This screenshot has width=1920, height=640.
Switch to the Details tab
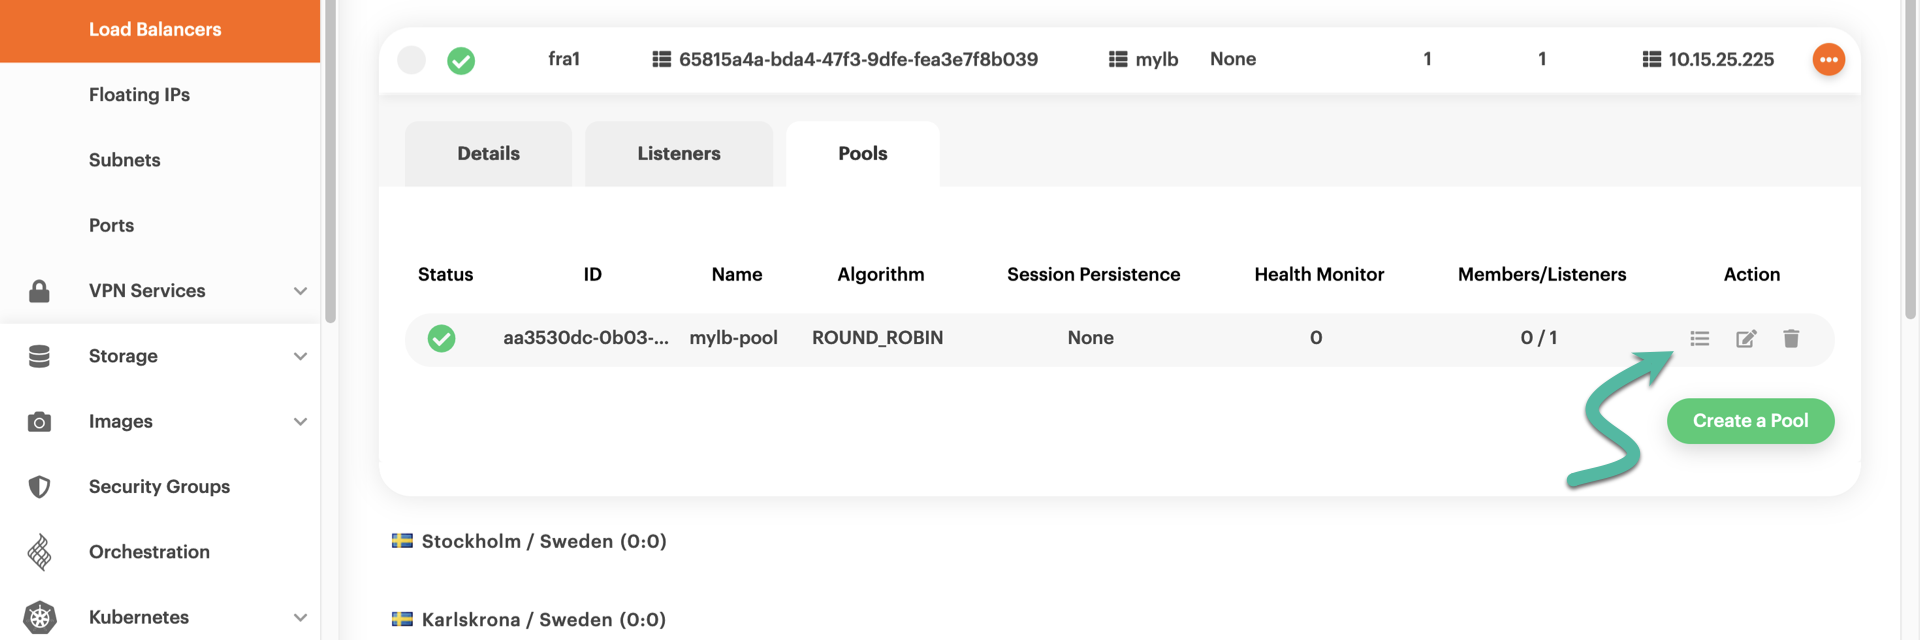tap(488, 154)
